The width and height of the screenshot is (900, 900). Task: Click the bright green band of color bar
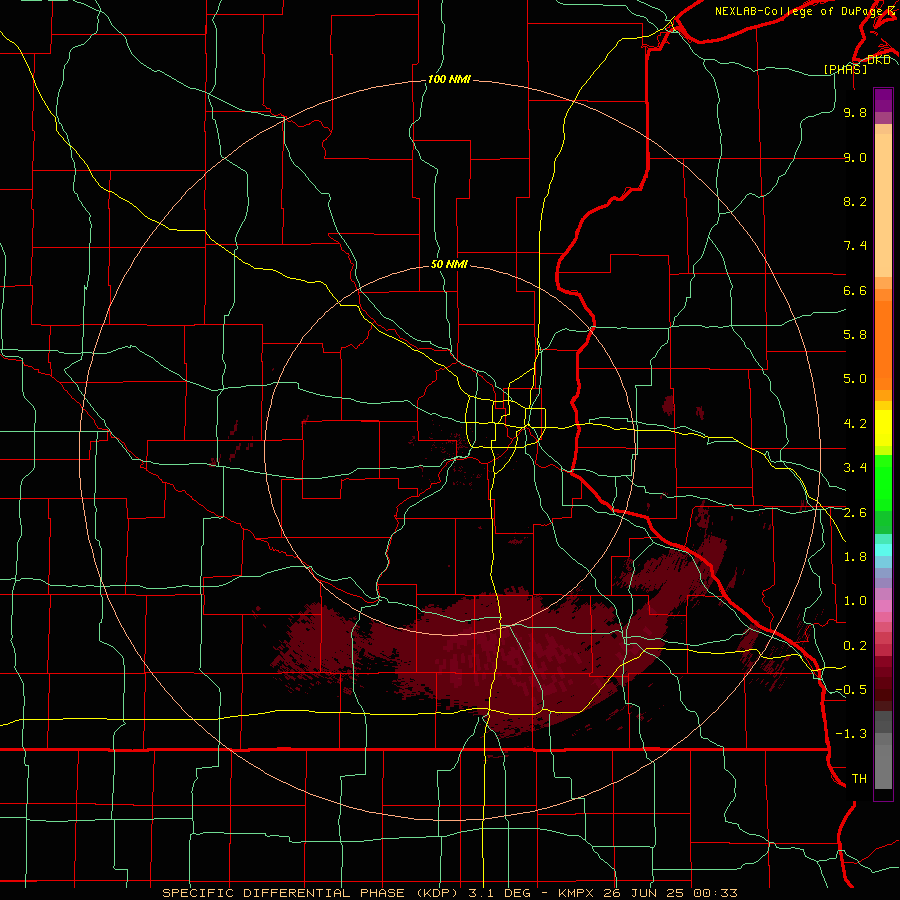(x=883, y=482)
